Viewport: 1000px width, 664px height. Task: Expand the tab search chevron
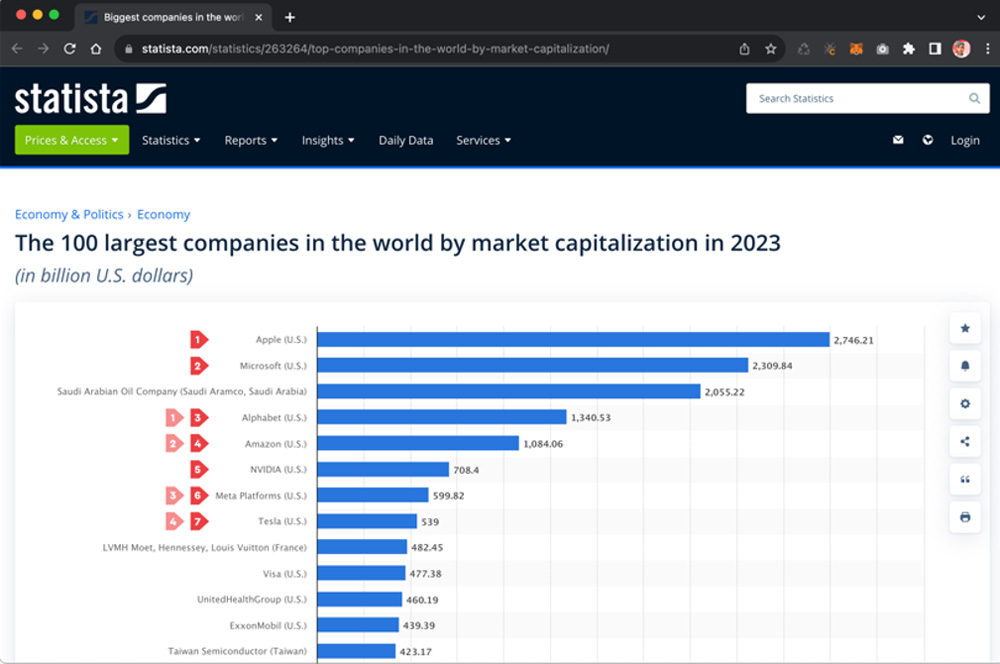click(x=981, y=17)
